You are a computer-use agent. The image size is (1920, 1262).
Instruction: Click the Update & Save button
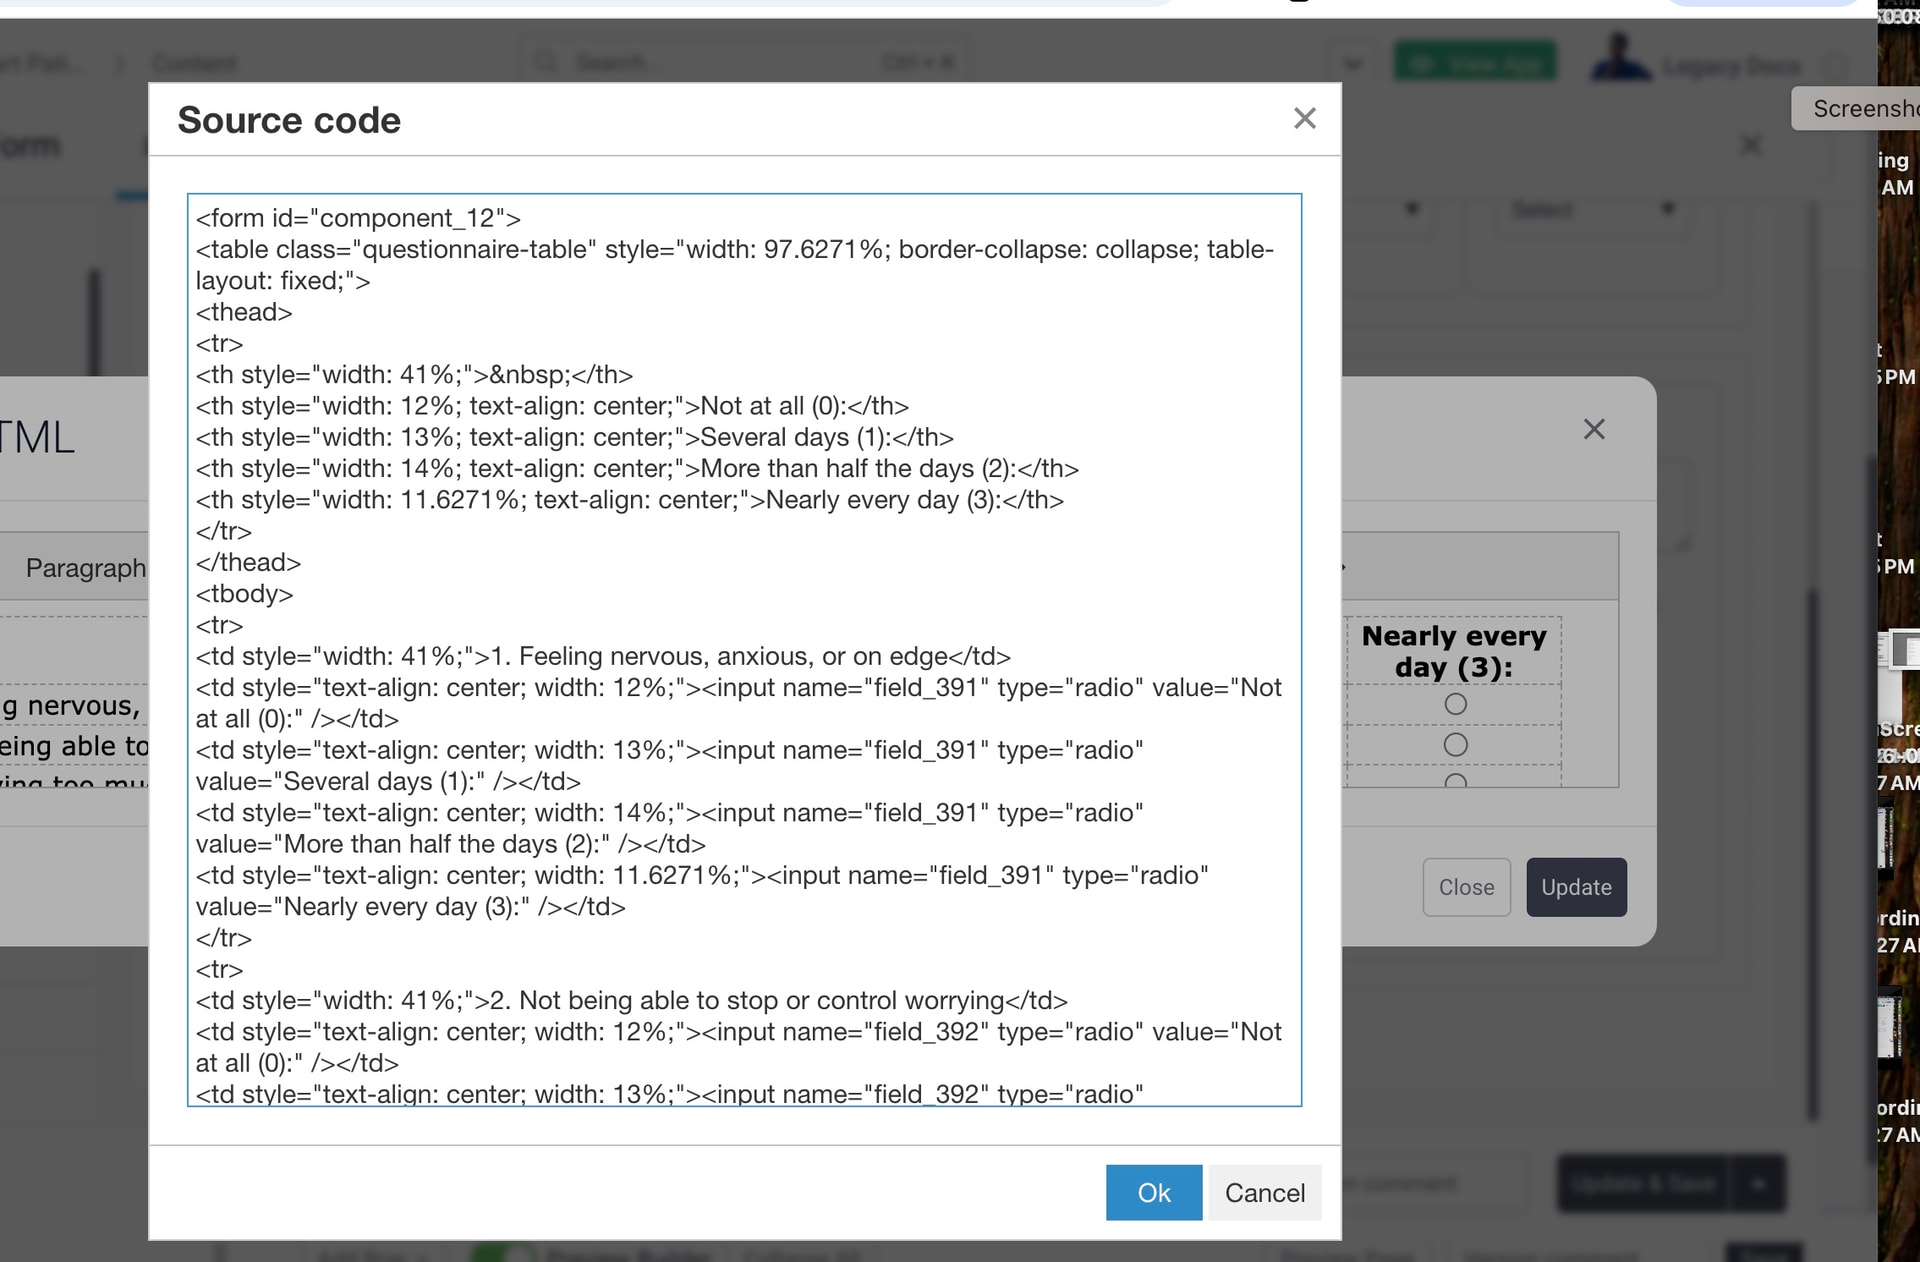pos(1645,1184)
